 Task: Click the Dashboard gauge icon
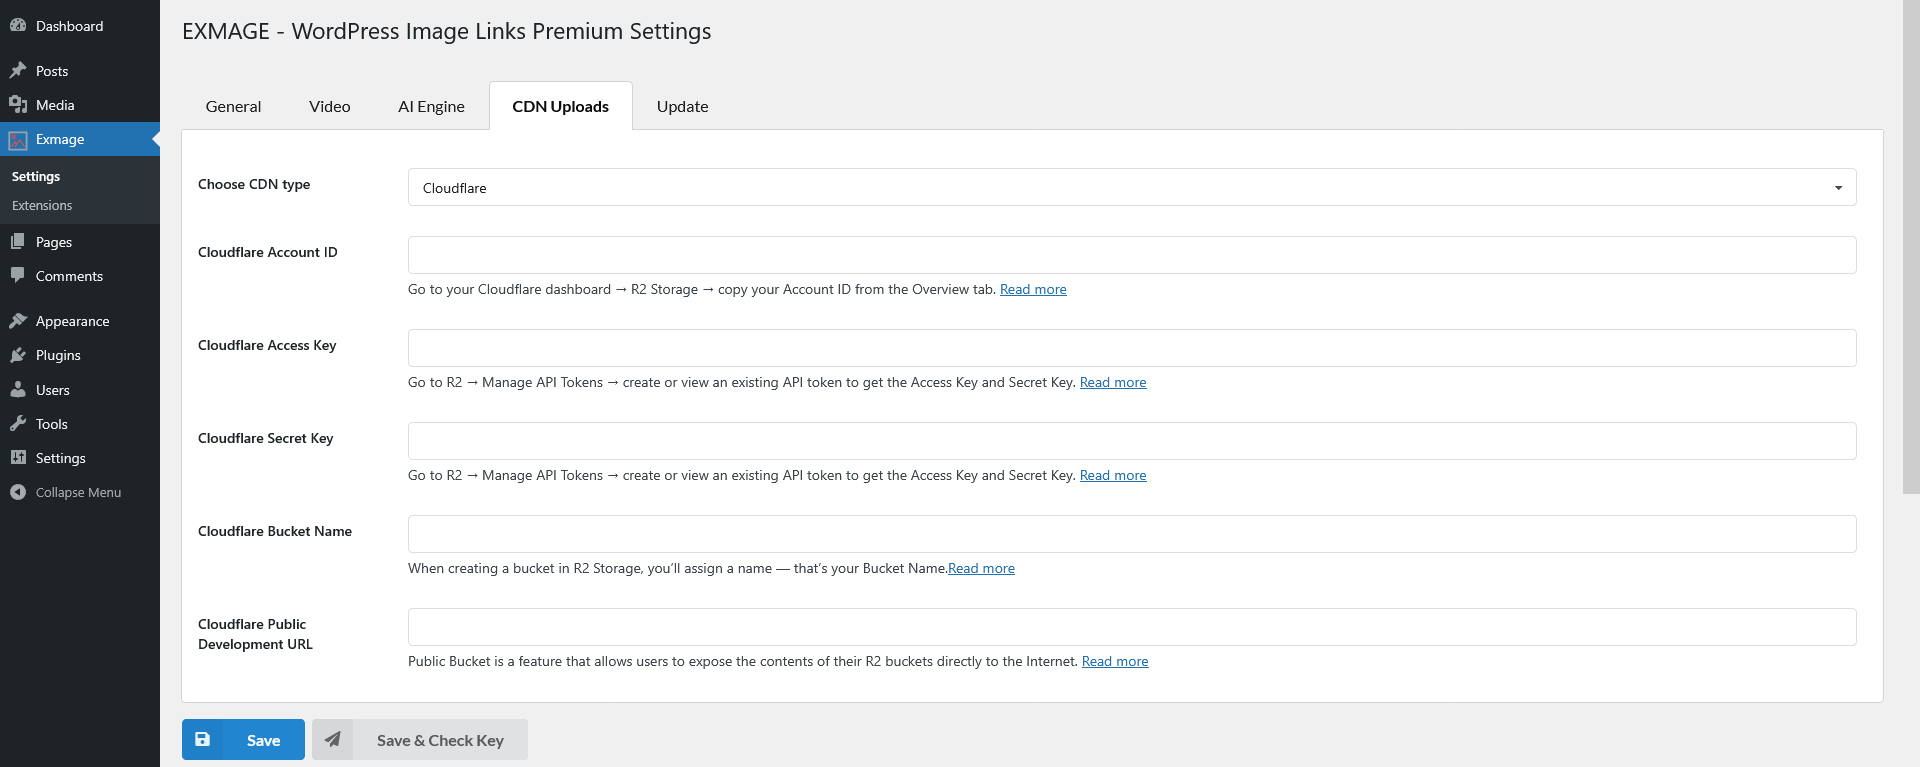18,26
